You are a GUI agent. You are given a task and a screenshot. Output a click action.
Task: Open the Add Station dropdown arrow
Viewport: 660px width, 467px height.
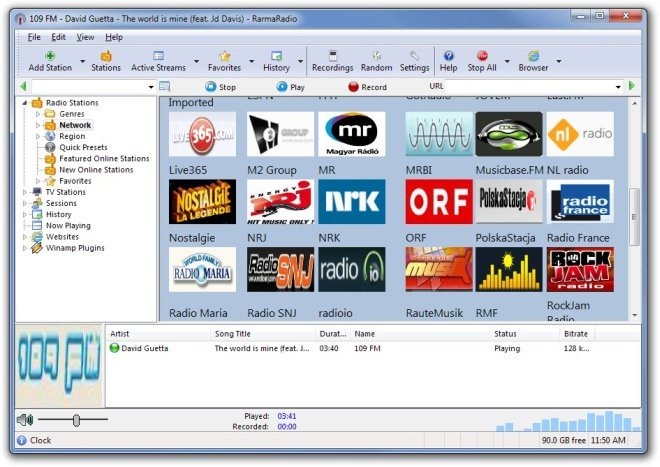coord(82,61)
